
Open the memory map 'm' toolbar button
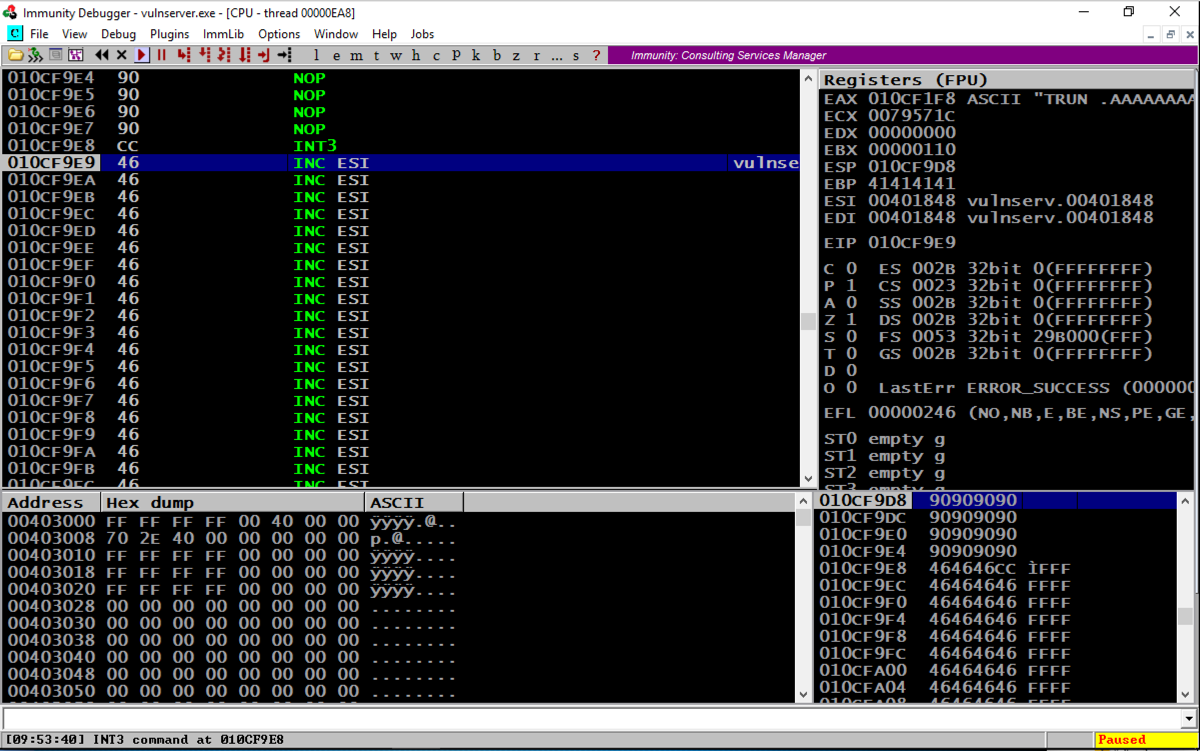click(x=355, y=55)
